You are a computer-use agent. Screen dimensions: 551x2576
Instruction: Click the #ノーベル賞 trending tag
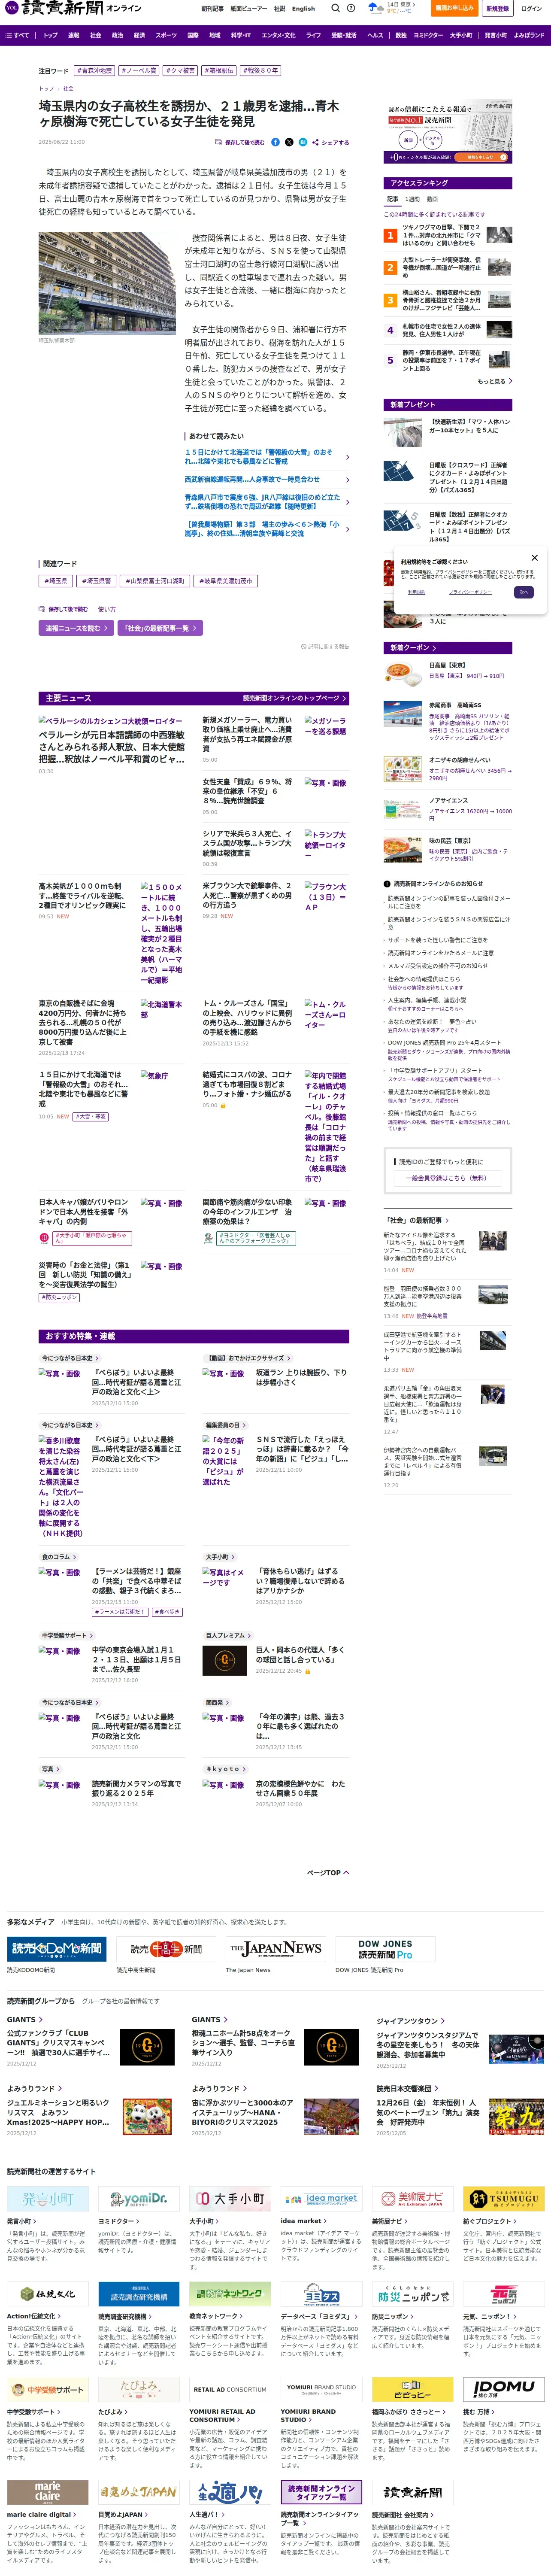(x=139, y=71)
